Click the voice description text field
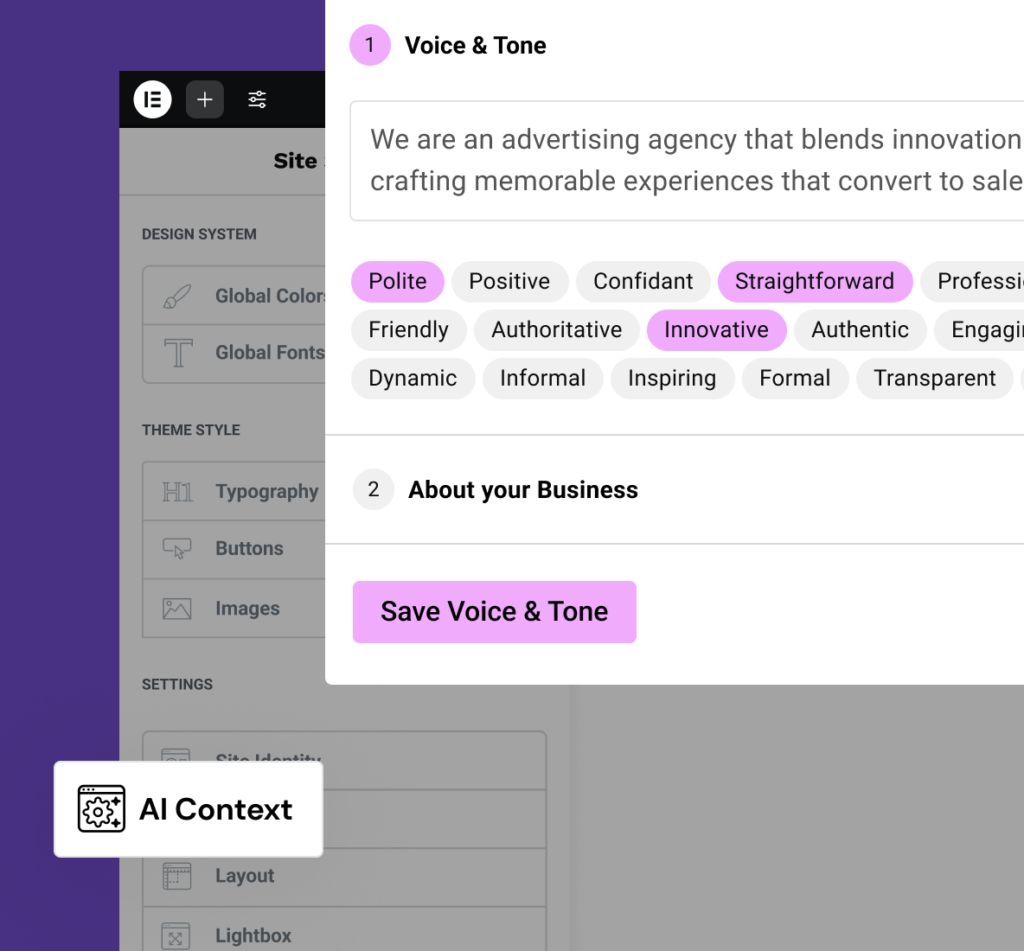This screenshot has width=1024, height=951. [x=690, y=160]
